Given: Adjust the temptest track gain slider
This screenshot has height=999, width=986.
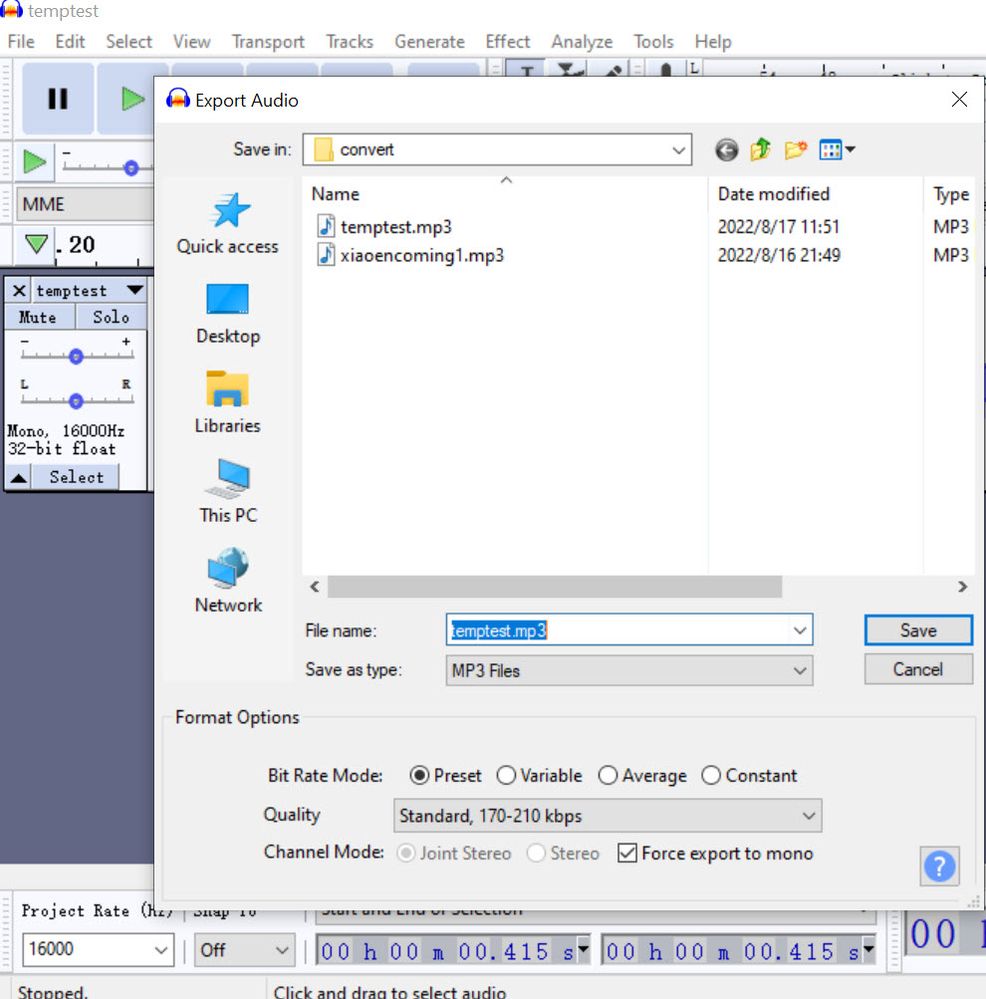Looking at the screenshot, I should [76, 356].
